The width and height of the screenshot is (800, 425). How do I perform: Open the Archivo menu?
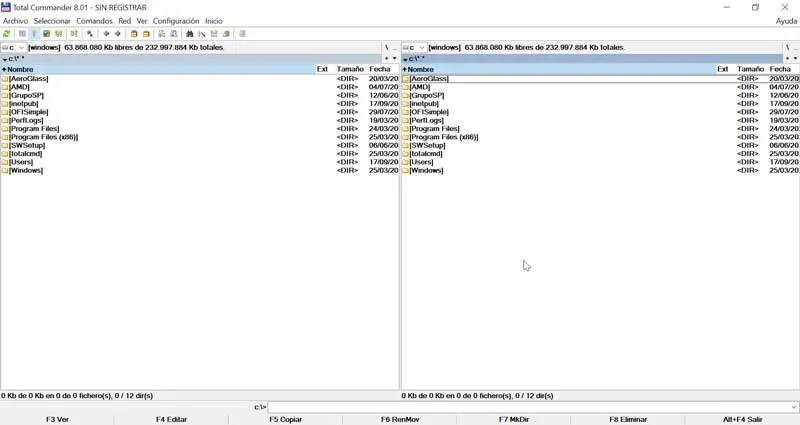(x=15, y=21)
